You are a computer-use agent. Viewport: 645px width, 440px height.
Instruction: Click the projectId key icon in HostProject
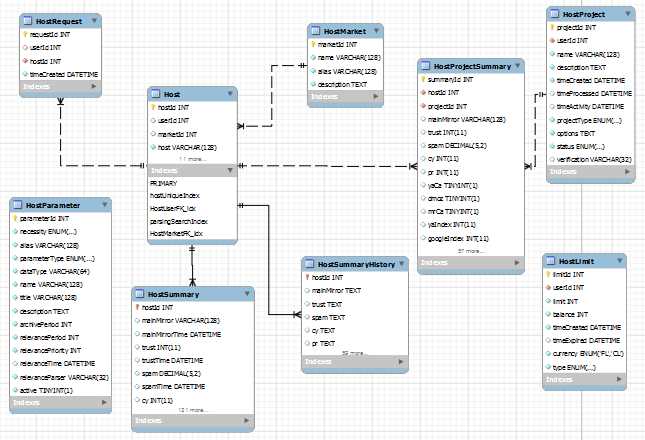pyautogui.click(x=552, y=28)
